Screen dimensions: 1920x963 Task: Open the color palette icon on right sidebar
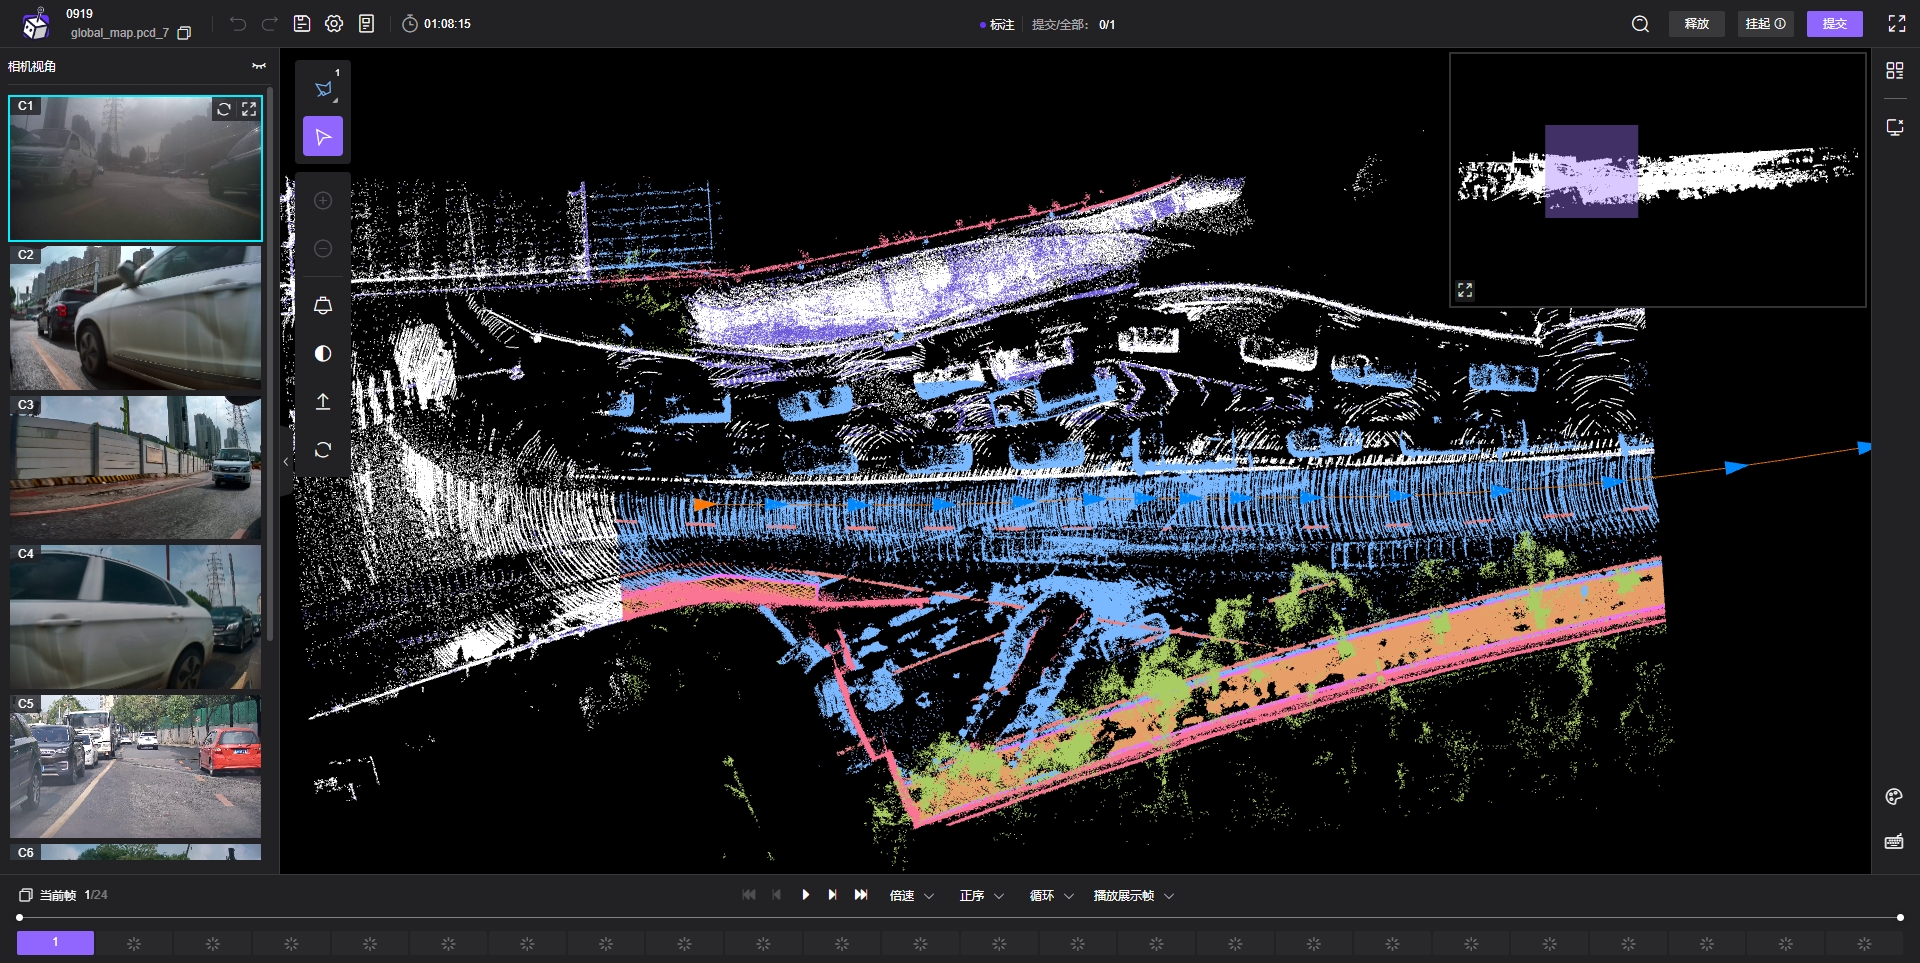(1894, 797)
